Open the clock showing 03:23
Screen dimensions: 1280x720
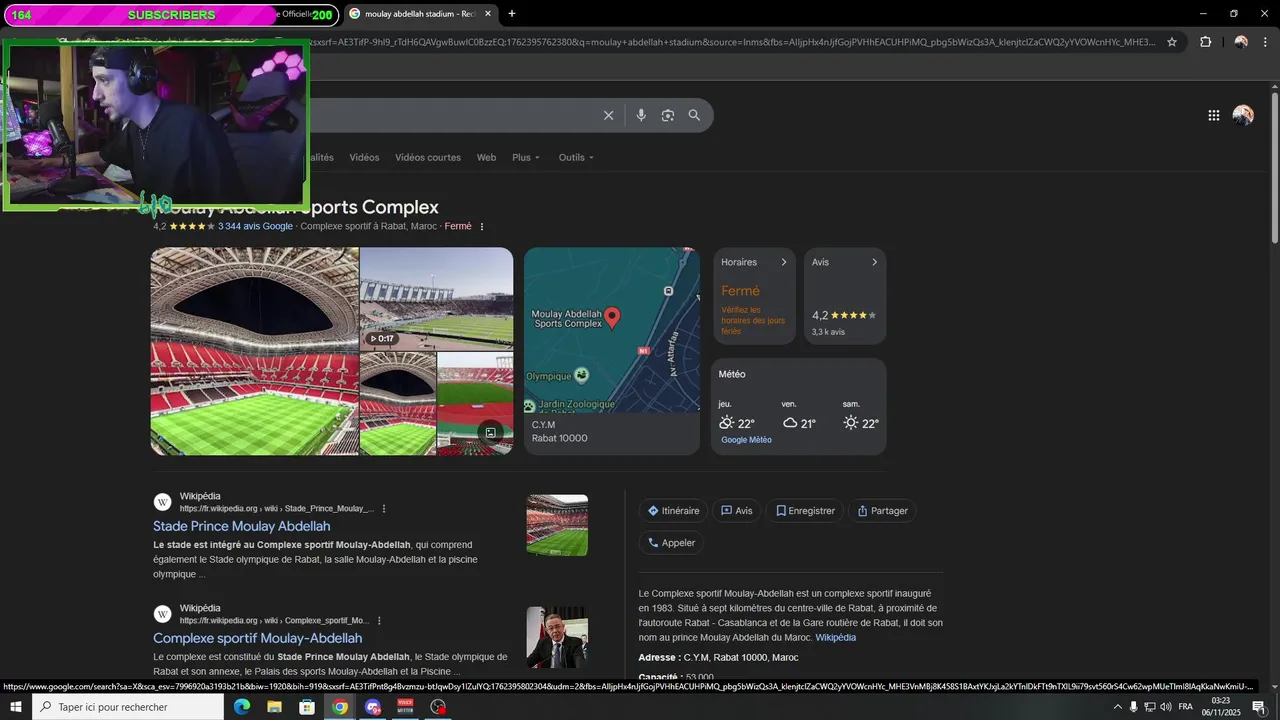pyautogui.click(x=1220, y=707)
